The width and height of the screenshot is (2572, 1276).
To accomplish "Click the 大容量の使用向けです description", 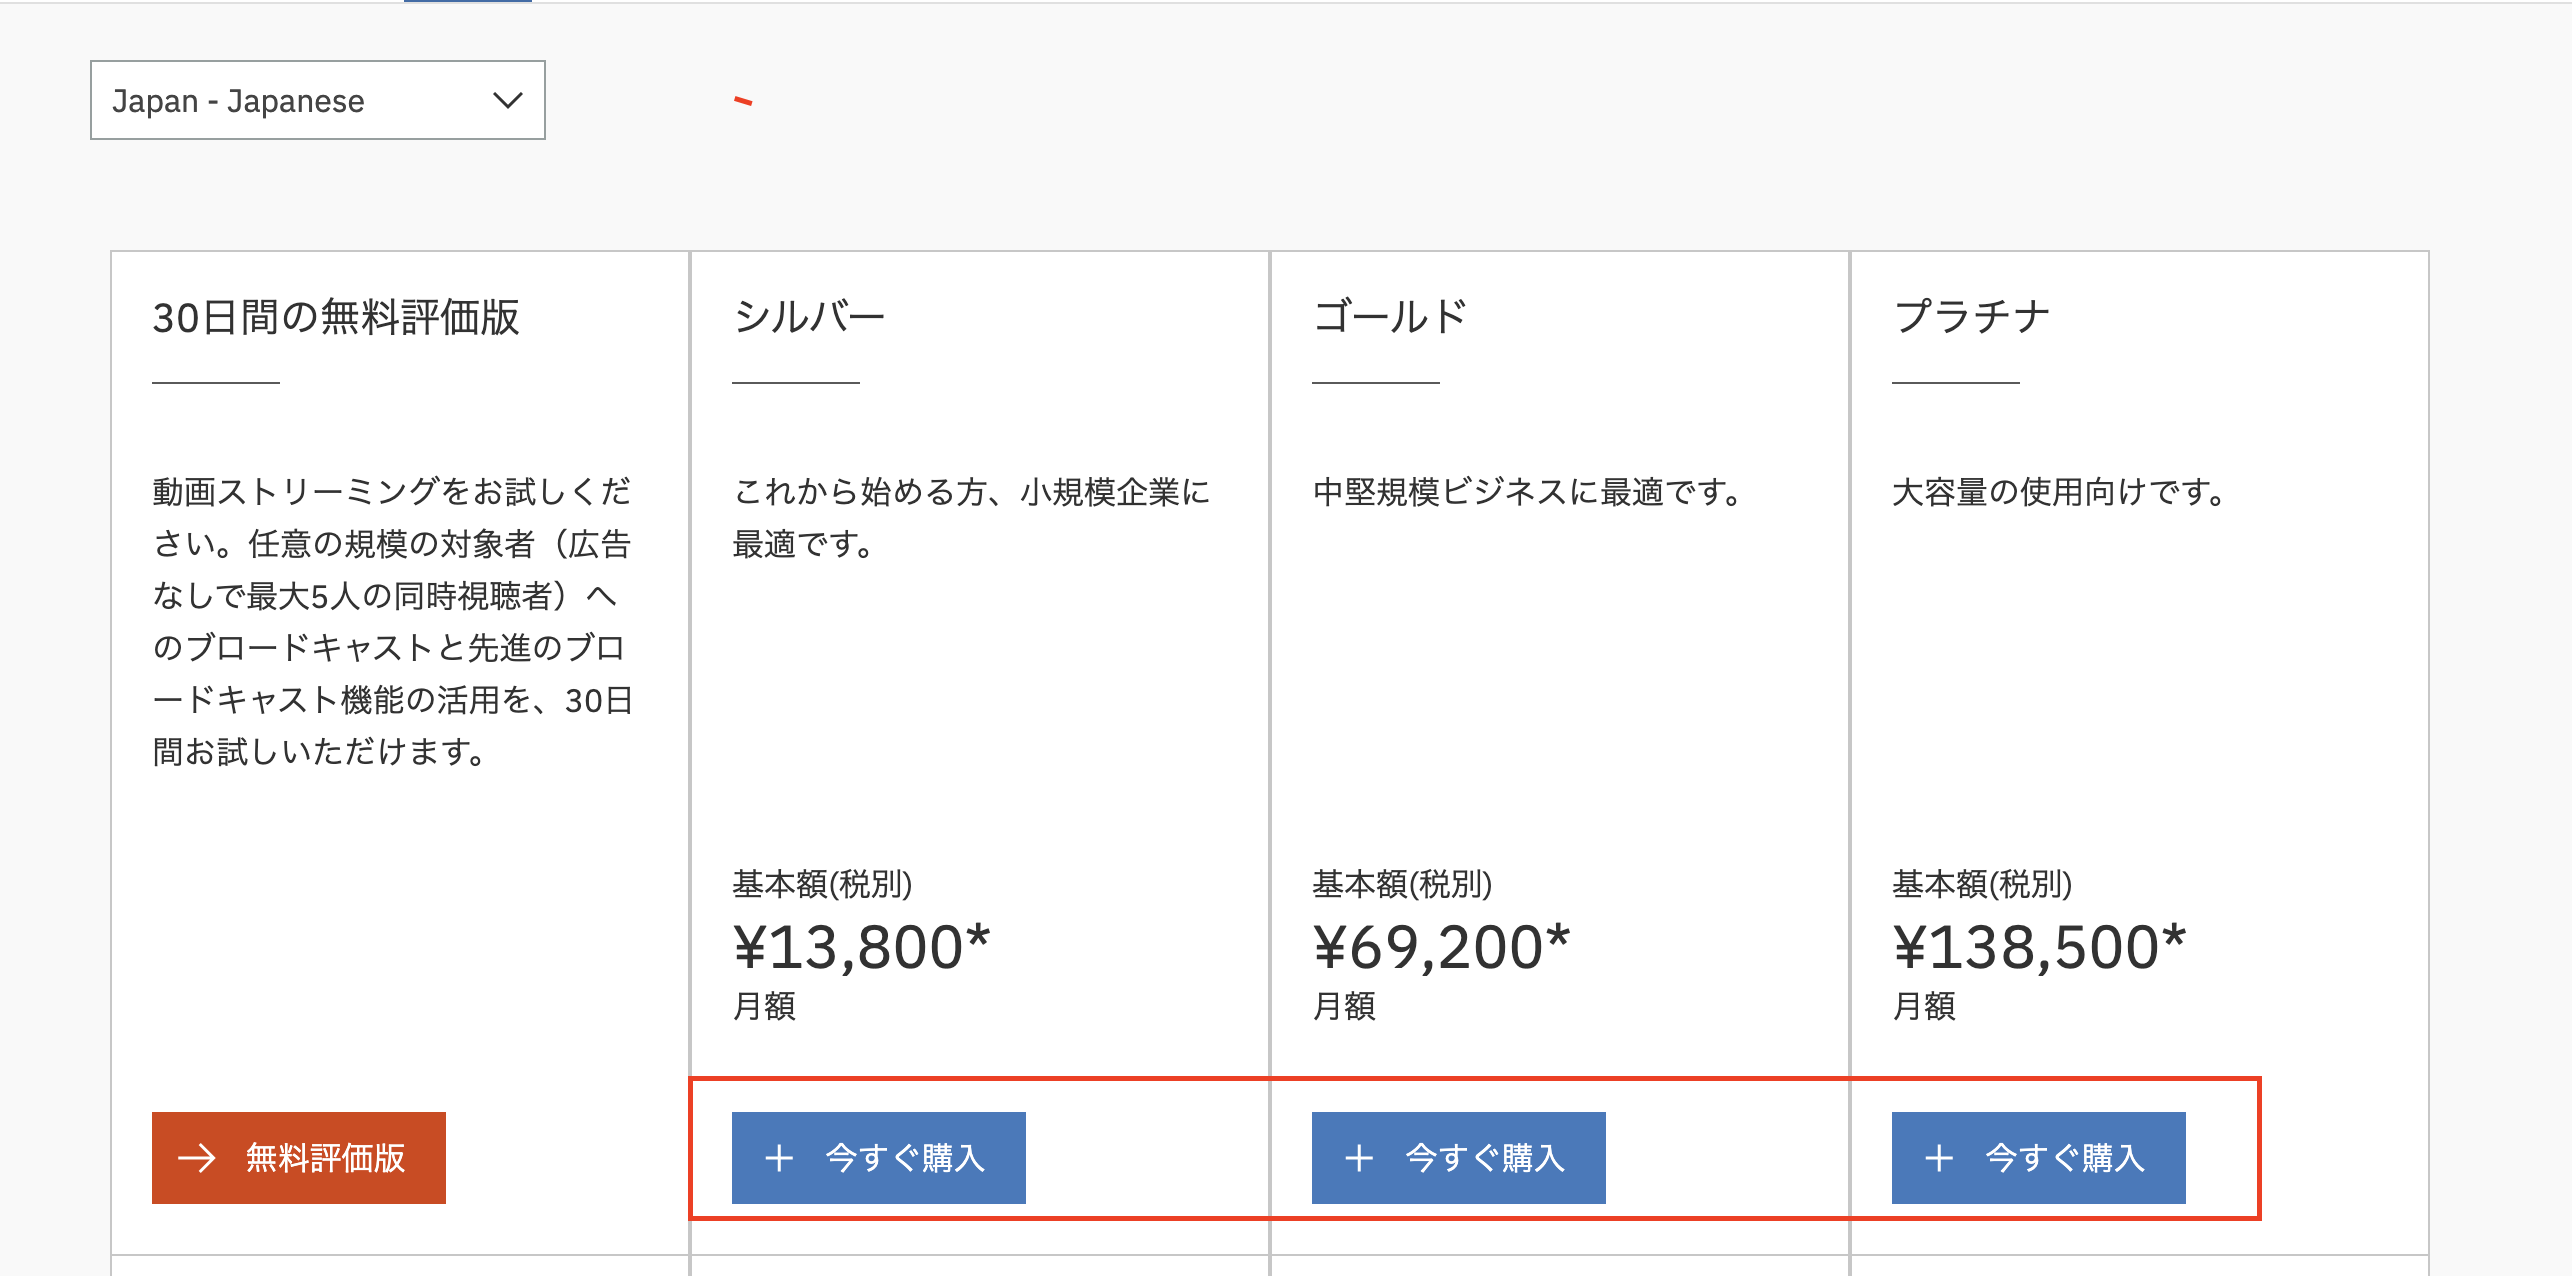I will click(x=2060, y=492).
